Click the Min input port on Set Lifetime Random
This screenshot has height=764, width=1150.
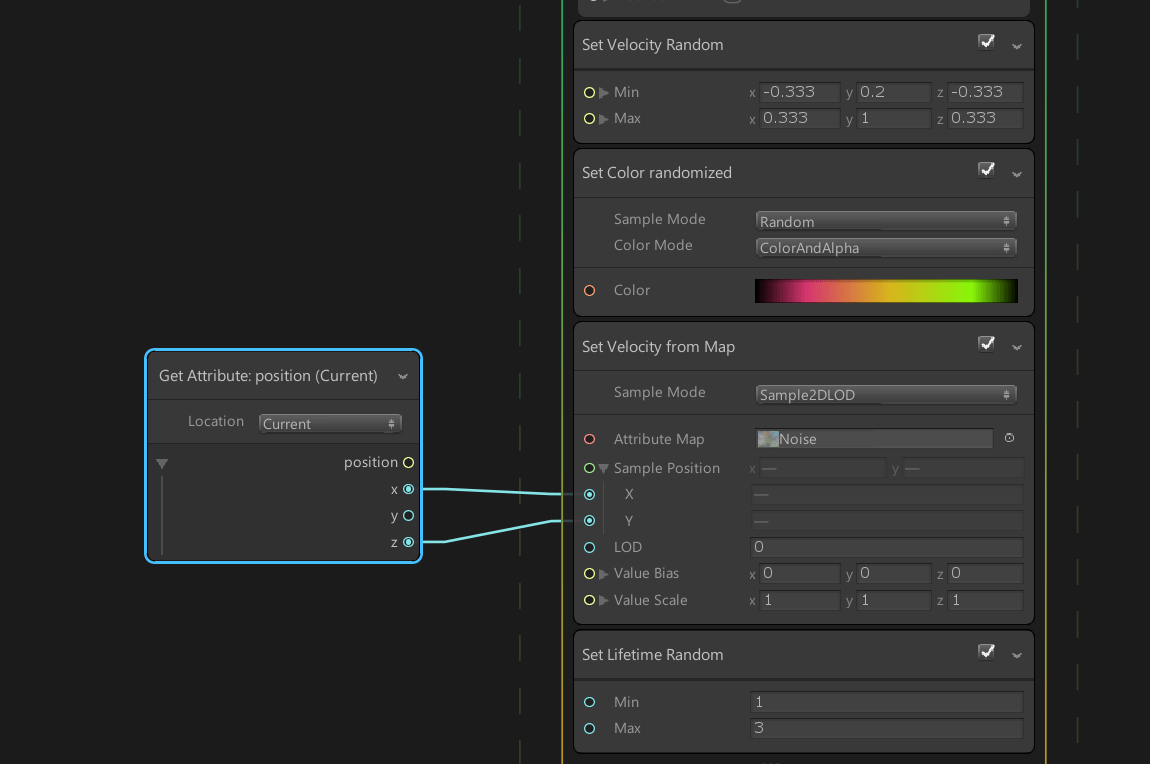coord(589,701)
